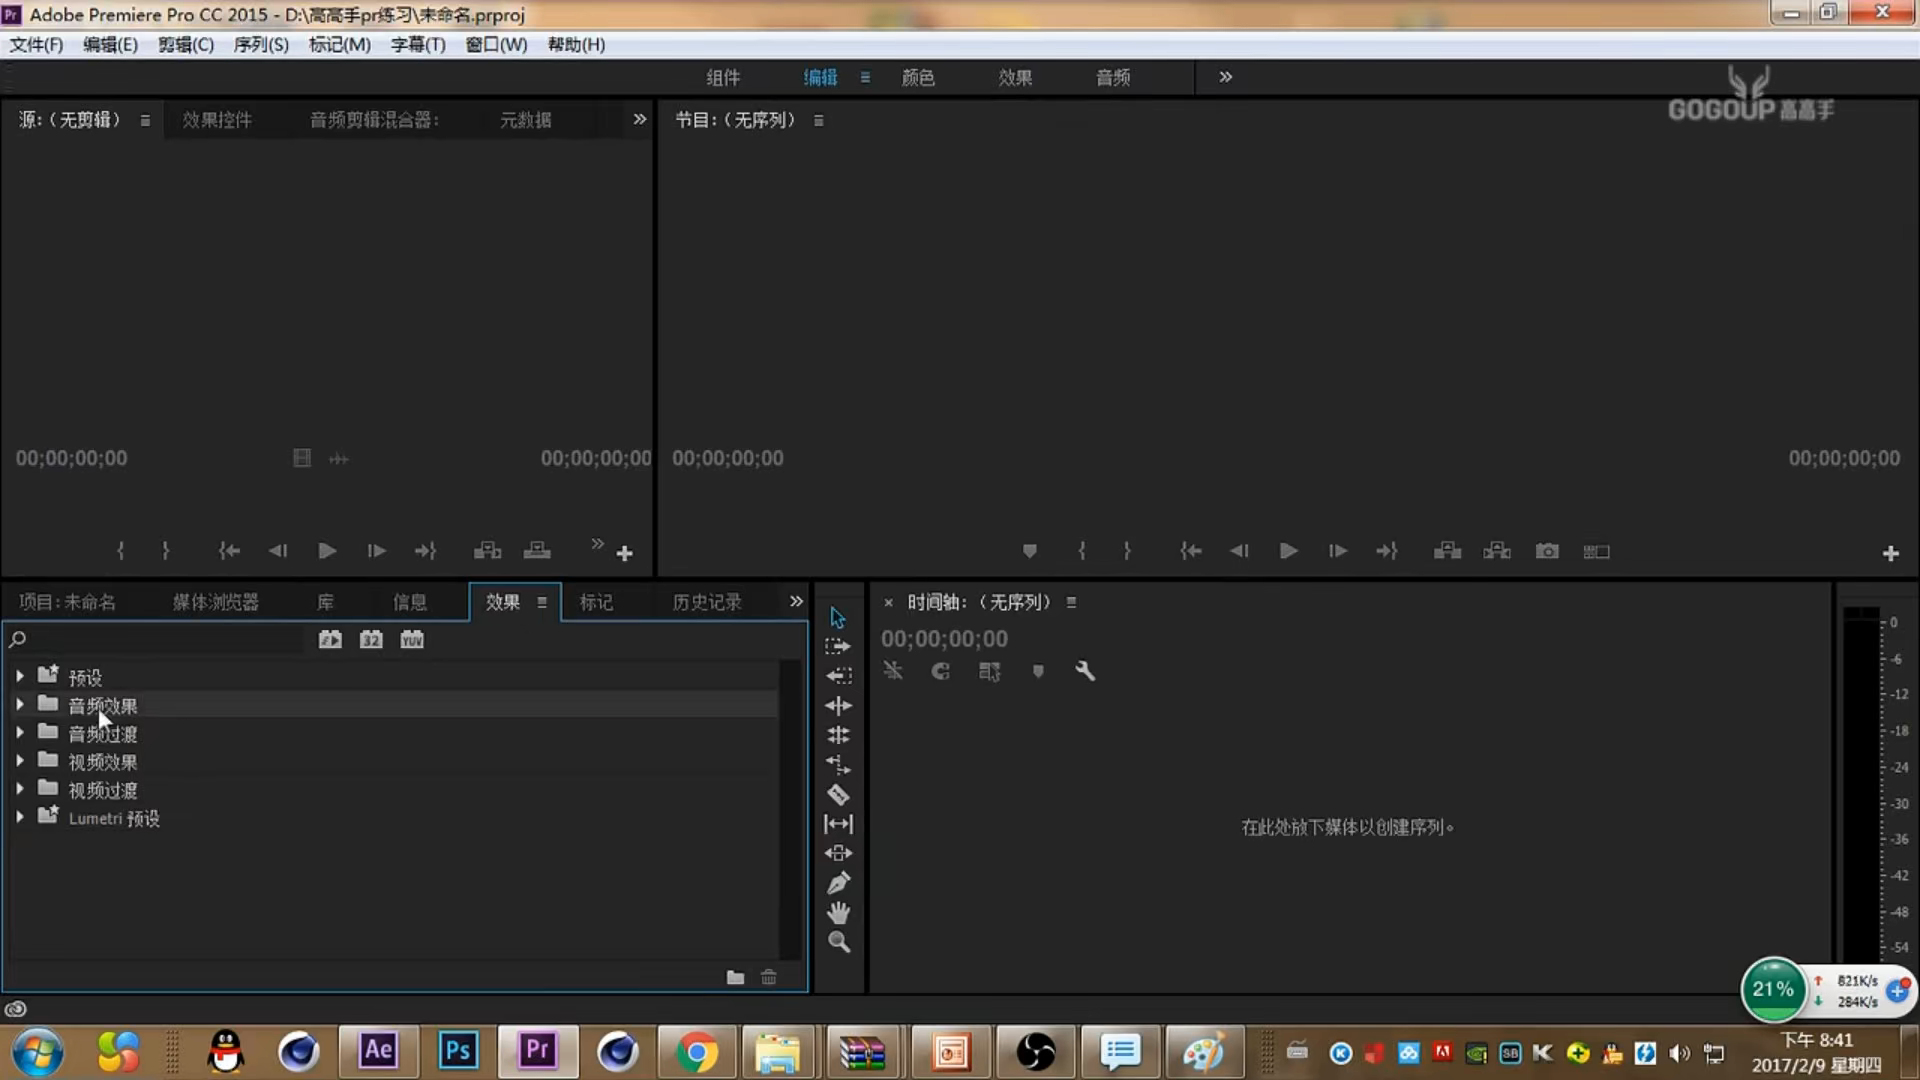
Task: Step forward one frame in program monitor
Action: [1337, 551]
